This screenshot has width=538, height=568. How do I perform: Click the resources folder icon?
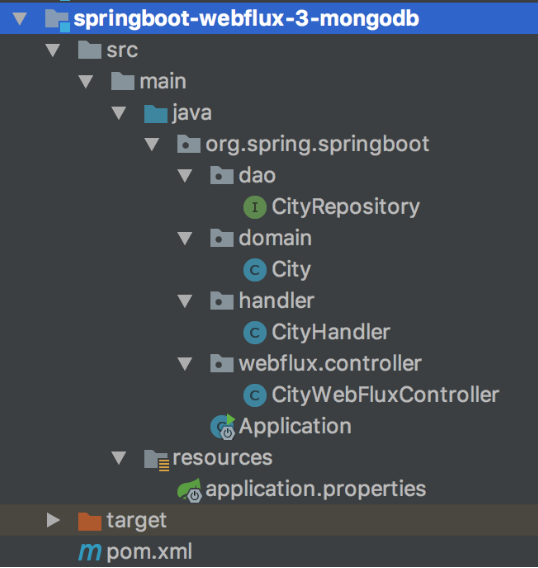pyautogui.click(x=157, y=460)
